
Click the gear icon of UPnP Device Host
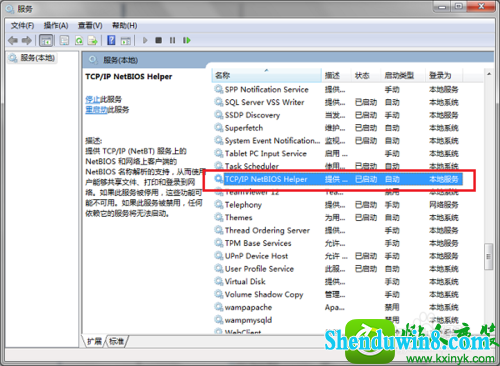coord(219,256)
